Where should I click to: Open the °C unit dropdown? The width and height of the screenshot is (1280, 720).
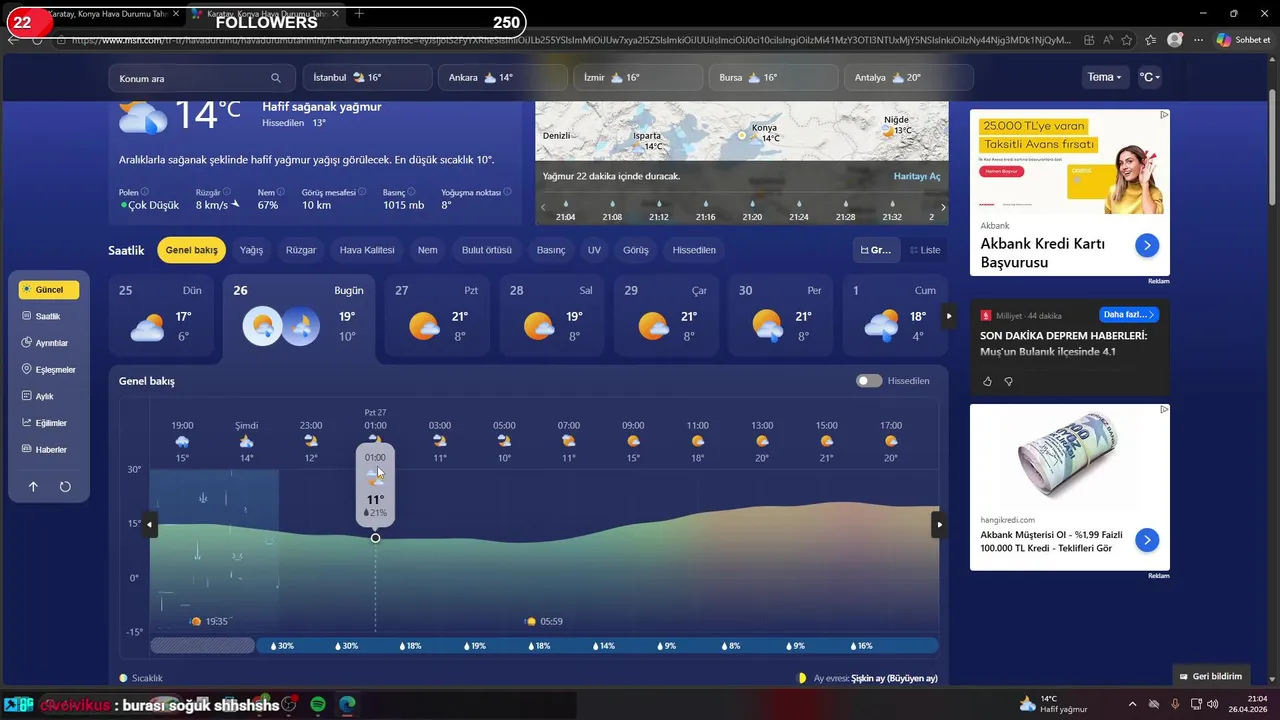pyautogui.click(x=1150, y=77)
